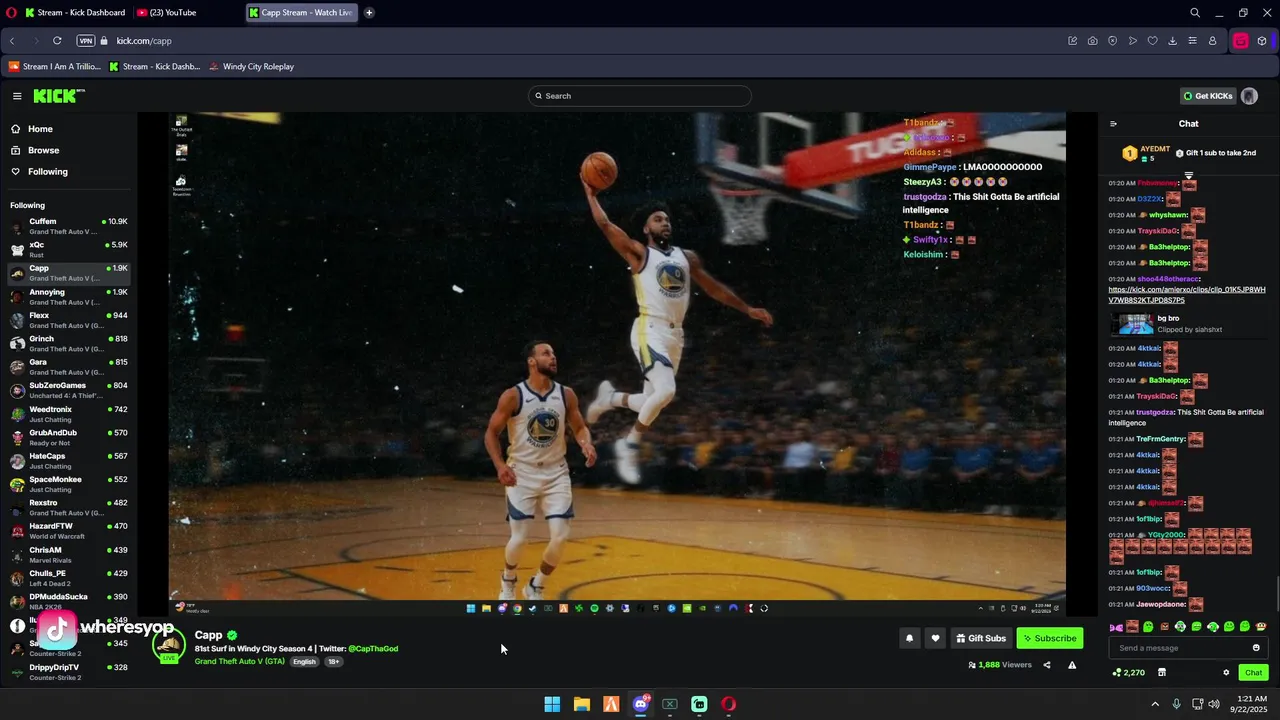Open Discord from taskbar

pyautogui.click(x=641, y=704)
